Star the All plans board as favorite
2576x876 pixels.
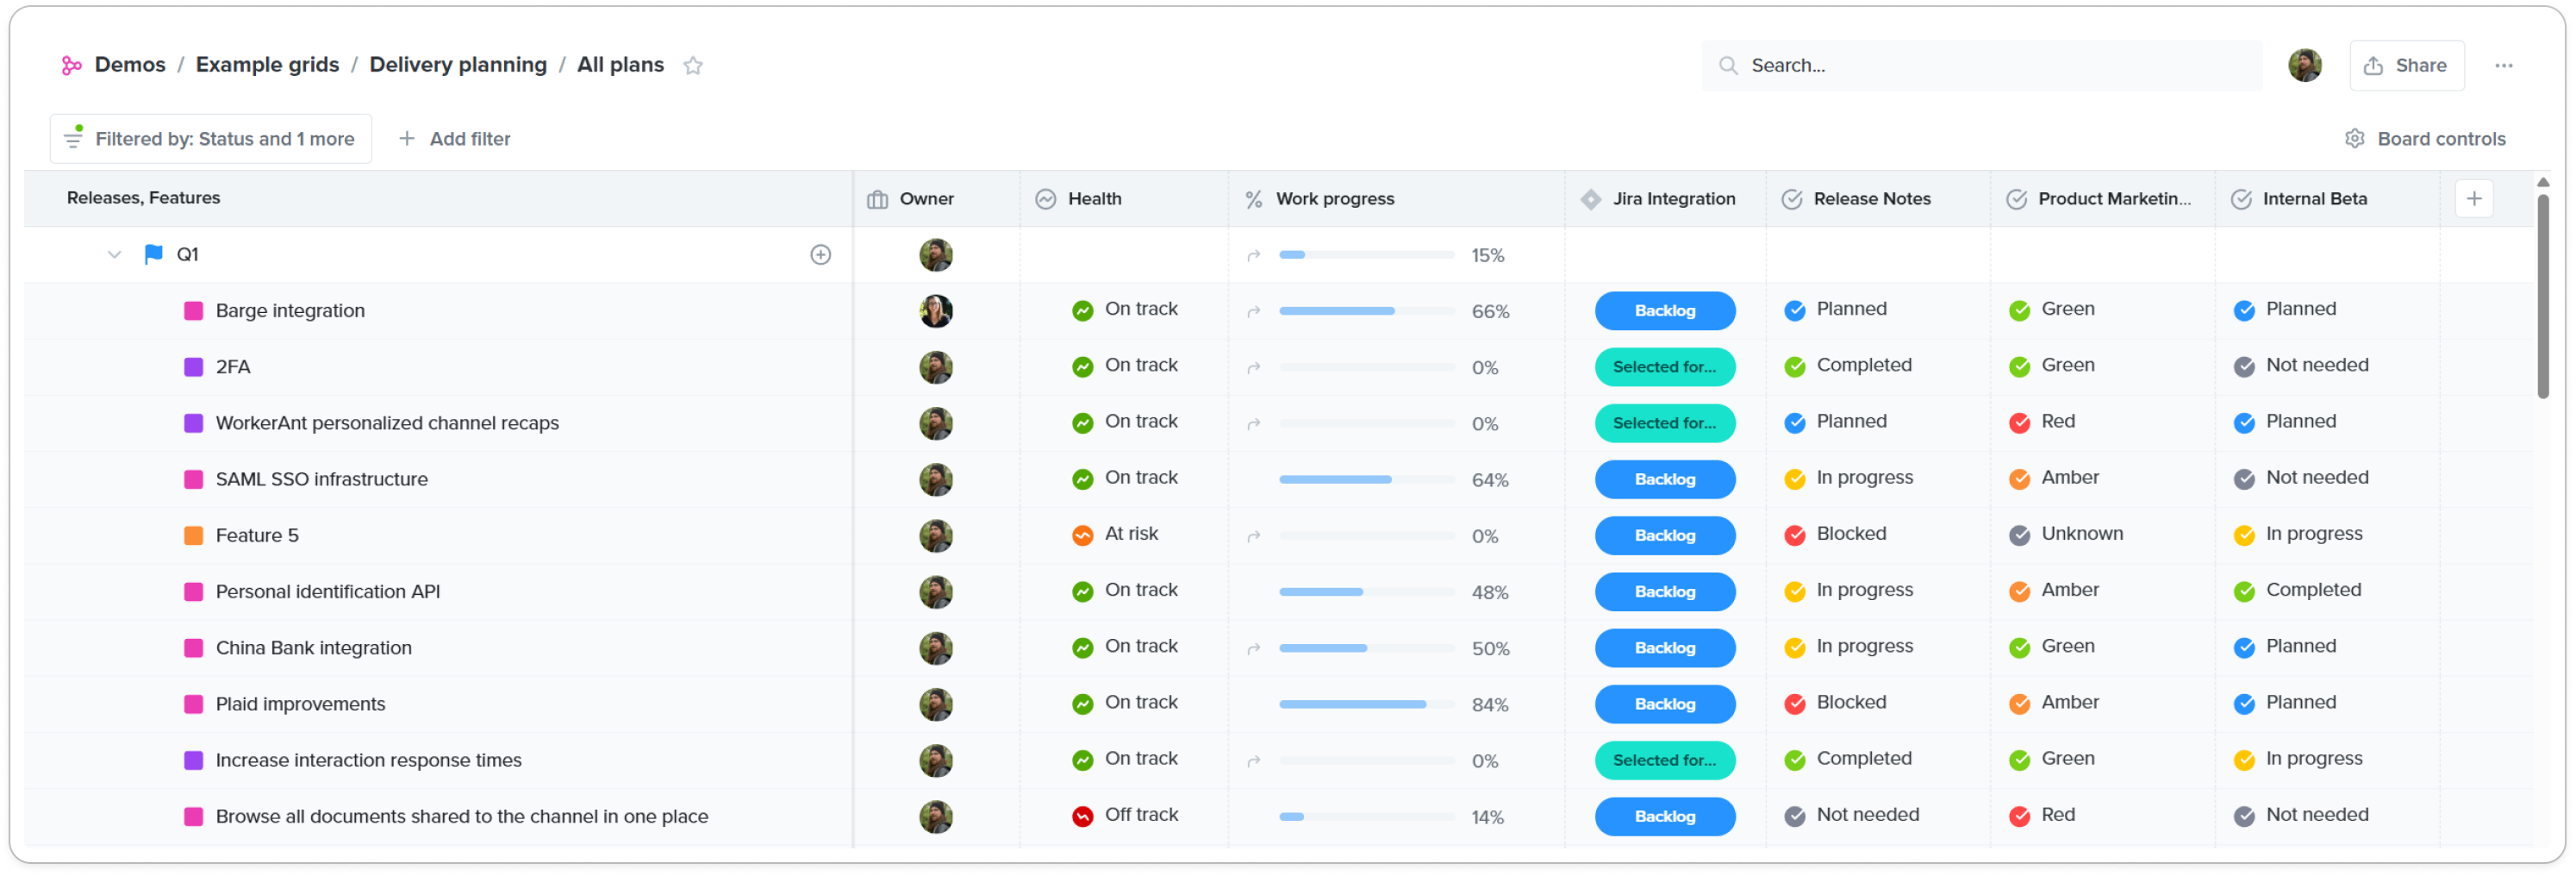point(693,65)
